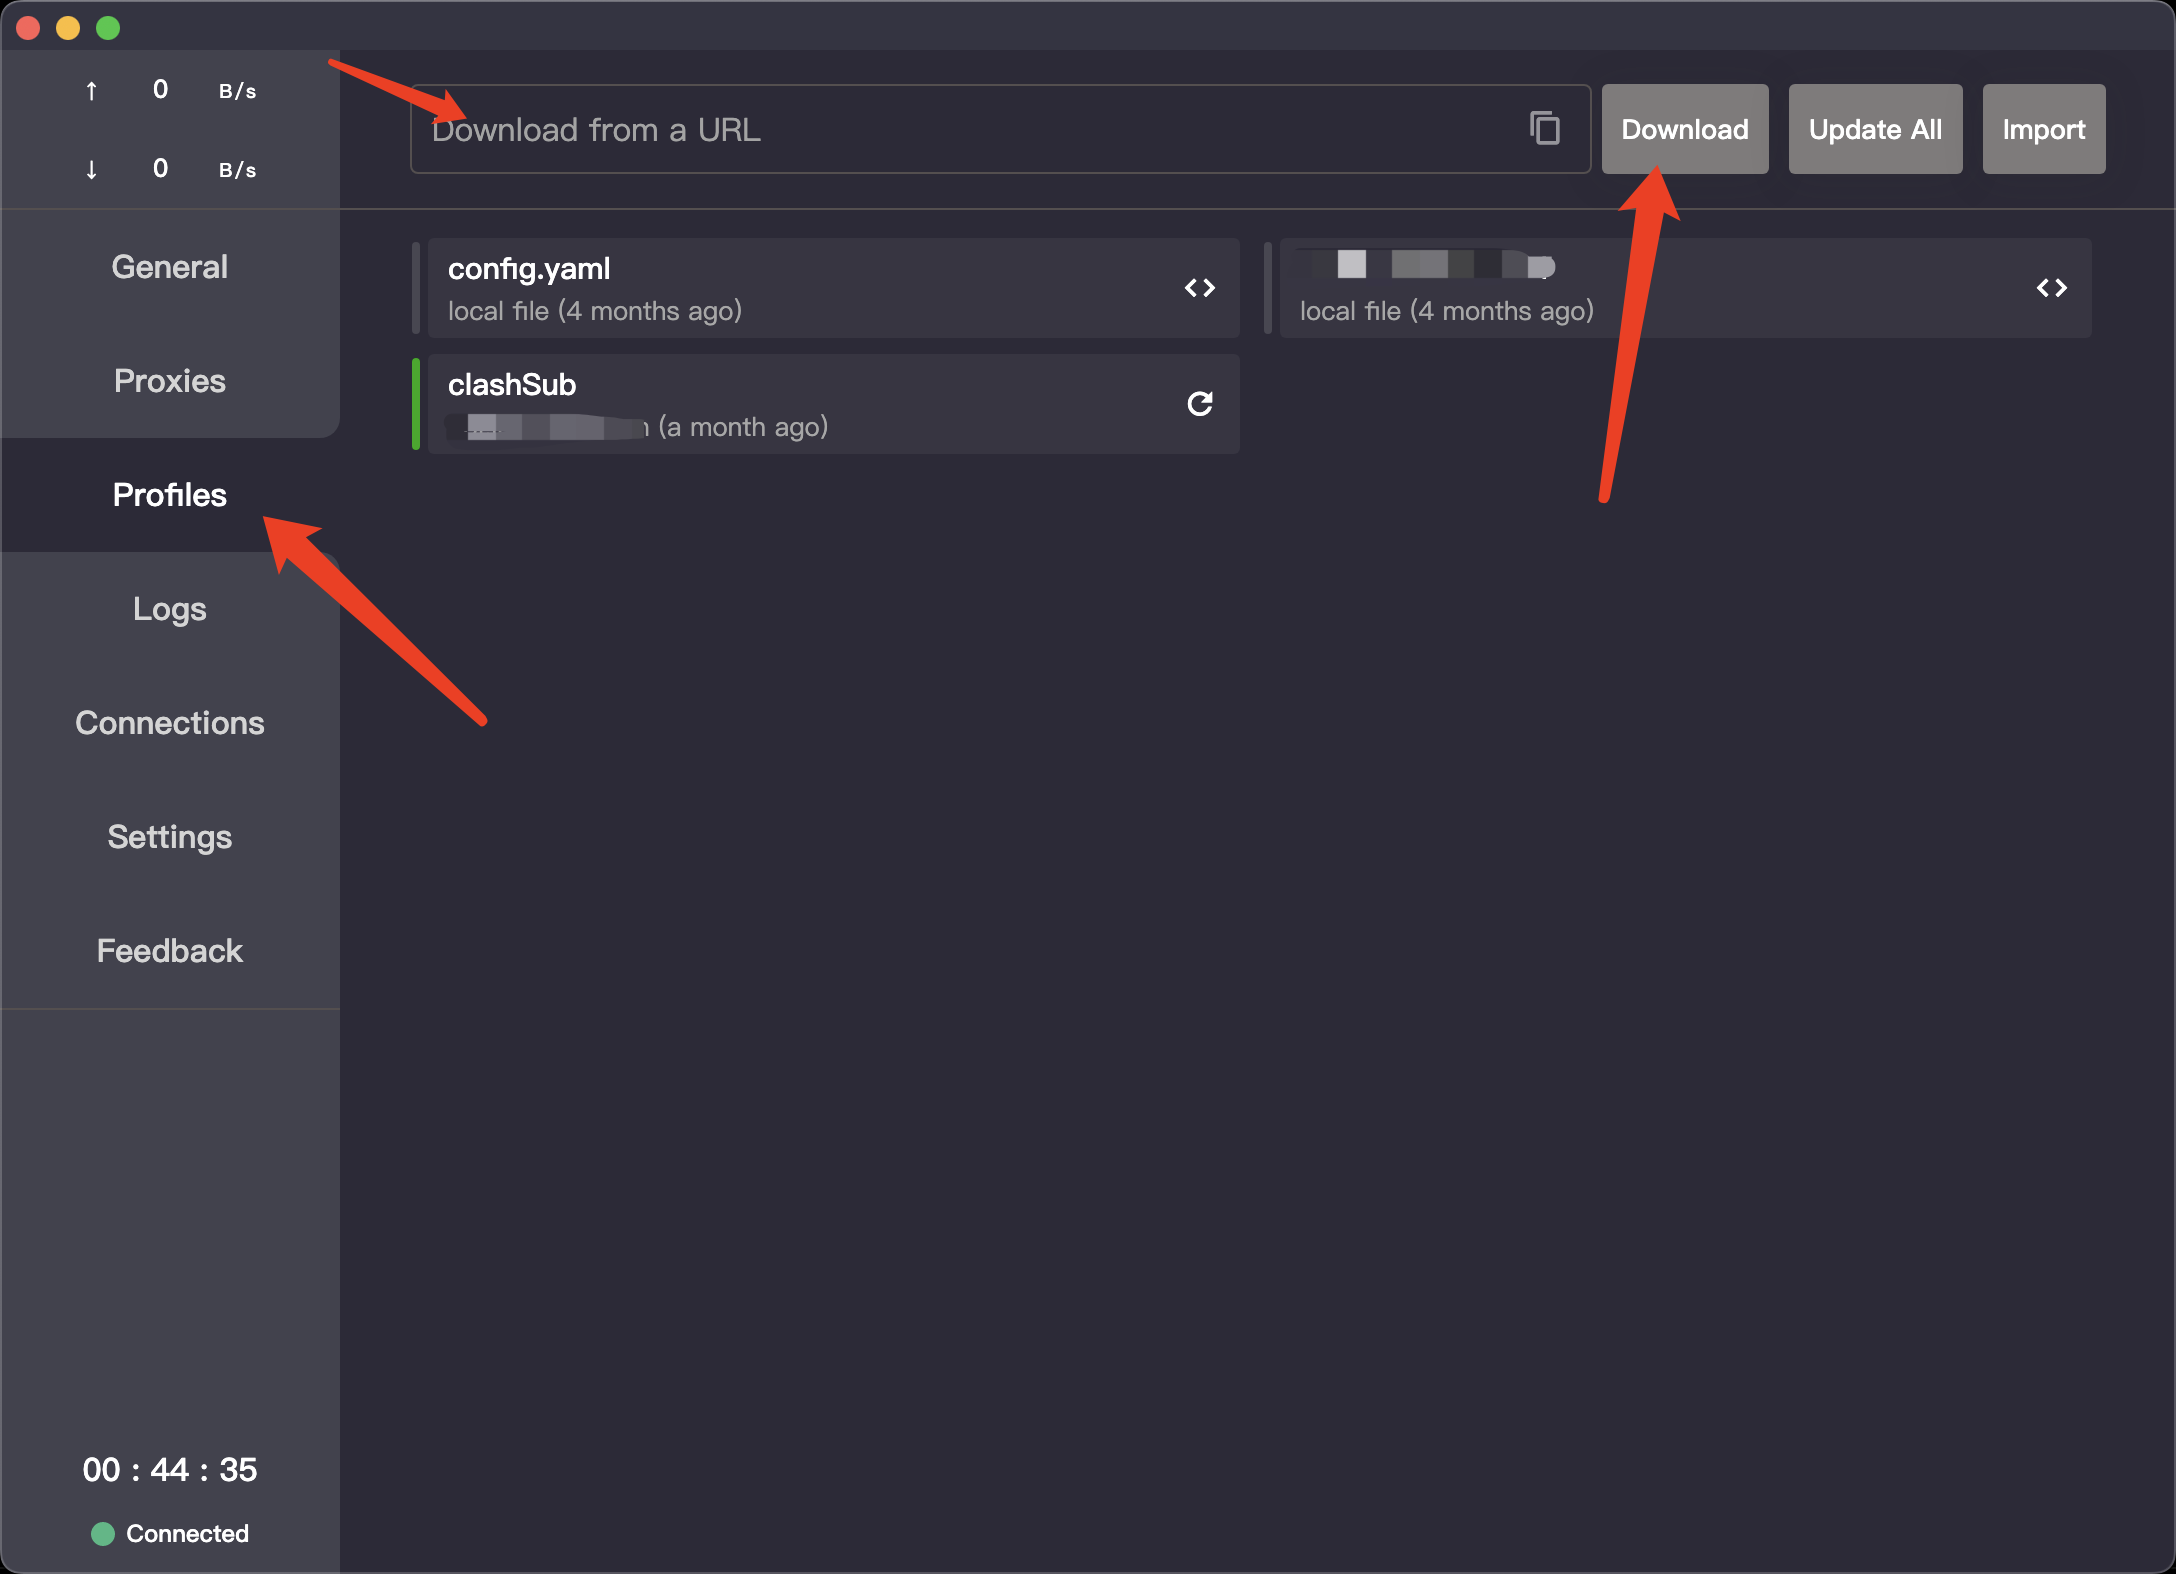Click the paste clipboard icon in URL field
The image size is (2176, 1574).
1545,128
